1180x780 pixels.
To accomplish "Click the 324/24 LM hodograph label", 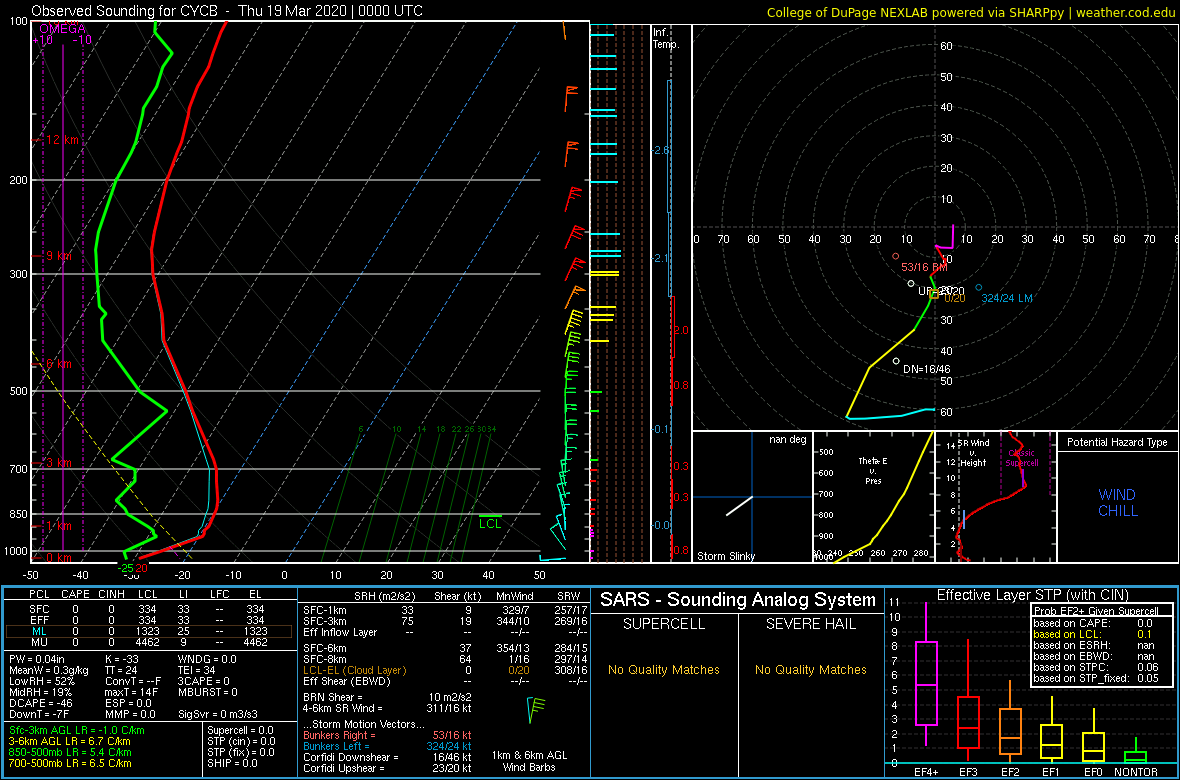I will click(1006, 298).
